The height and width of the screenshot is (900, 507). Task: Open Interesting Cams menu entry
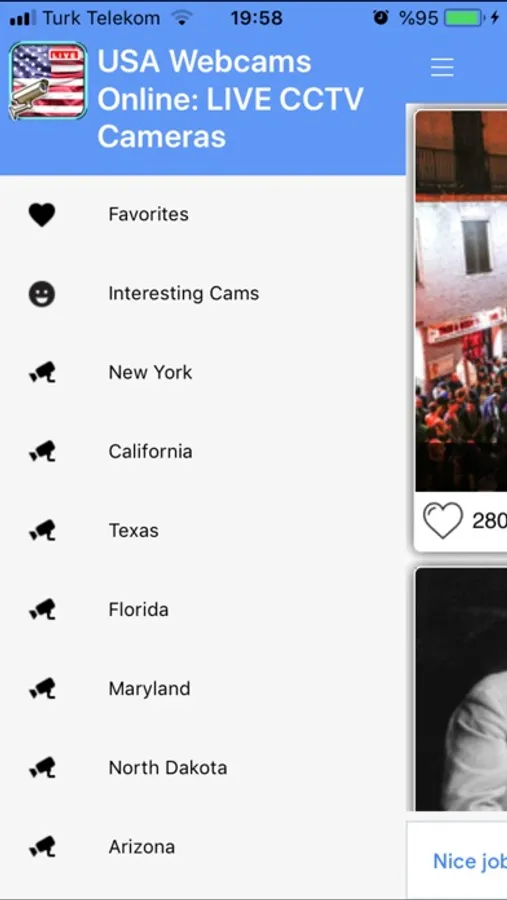pos(203,294)
